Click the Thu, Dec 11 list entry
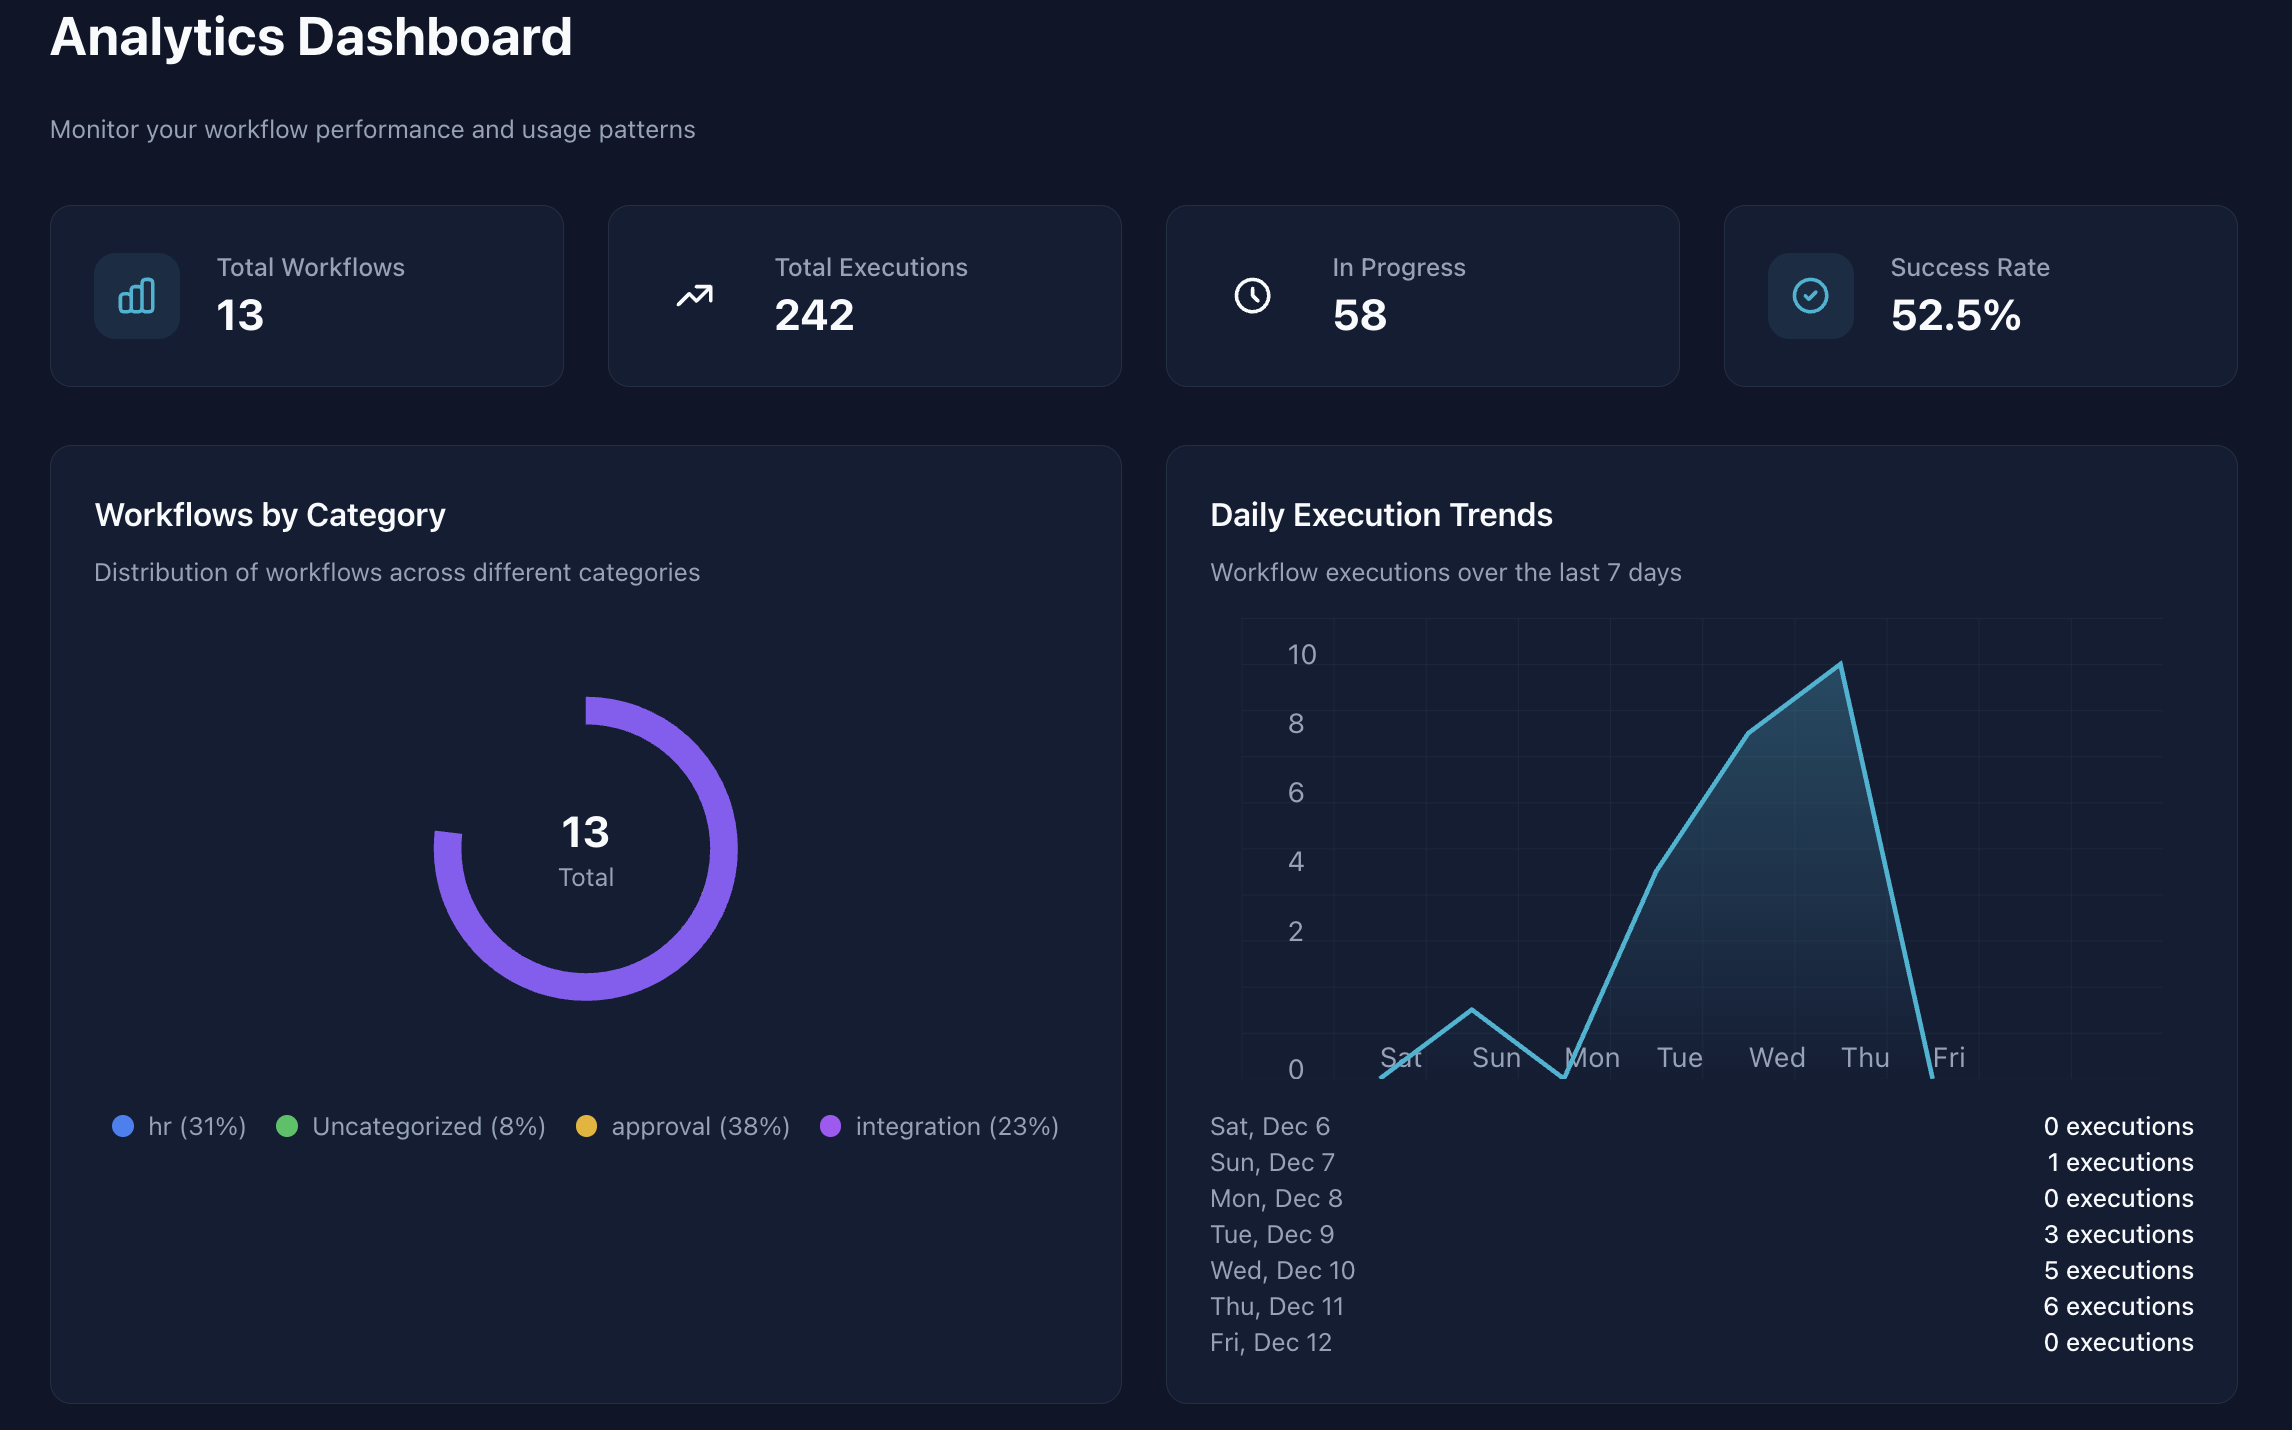 (1276, 1306)
